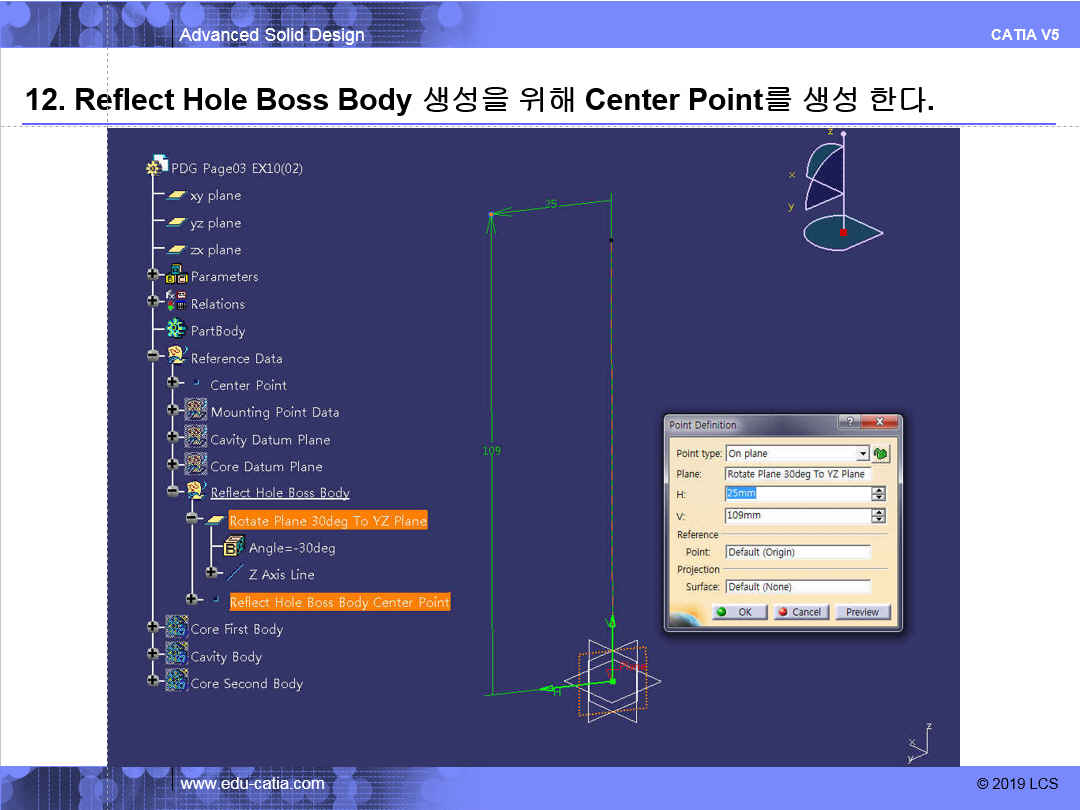This screenshot has height=810, width=1080.
Task: Click the PartBody gear icon
Action: 176,330
